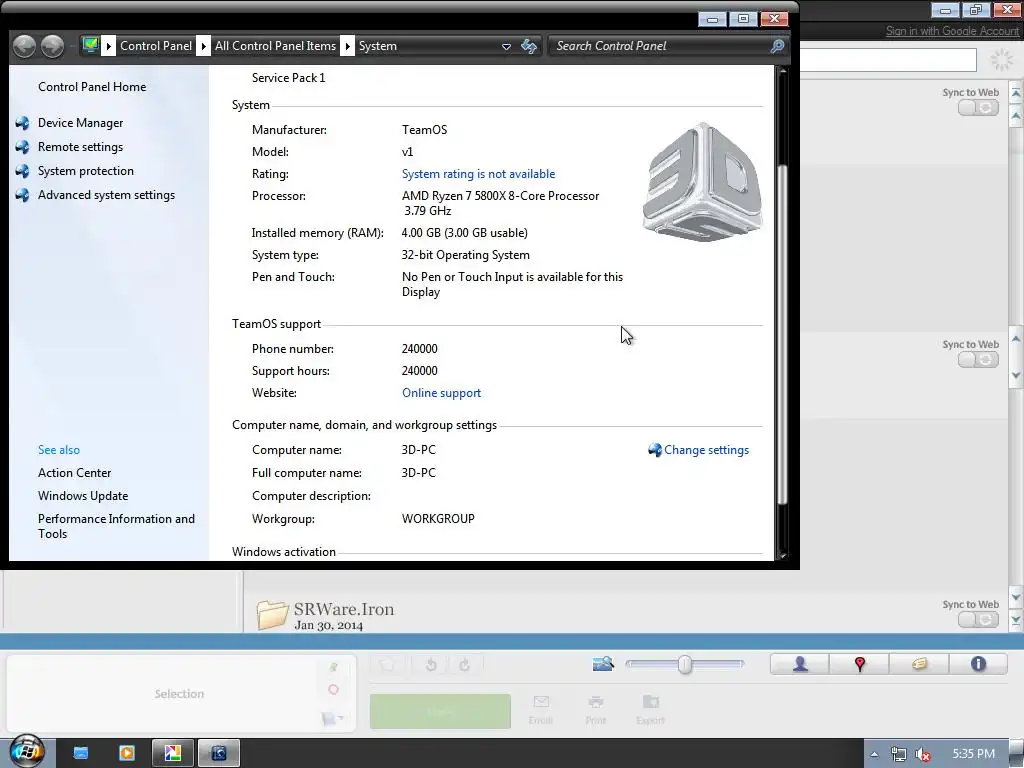Click the magnifier icon in Search Control Panel
Image resolution: width=1024 pixels, height=768 pixels.
[x=776, y=46]
